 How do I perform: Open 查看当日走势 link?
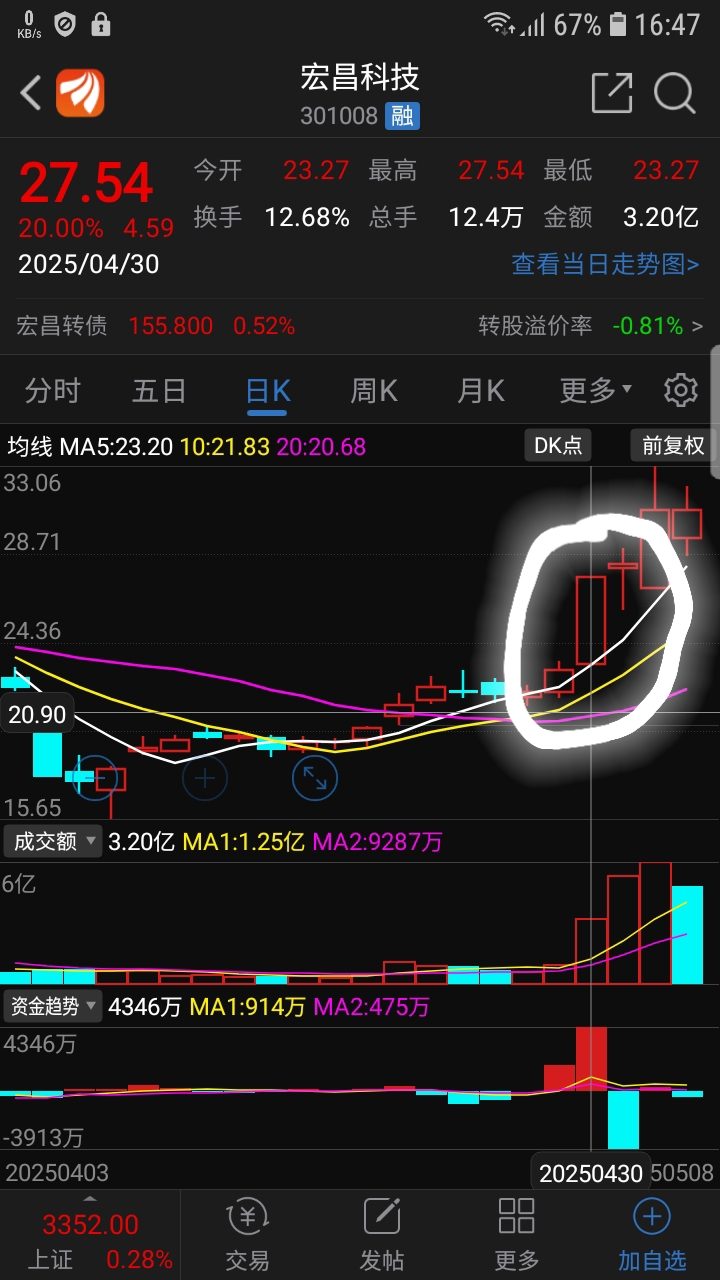pos(605,264)
